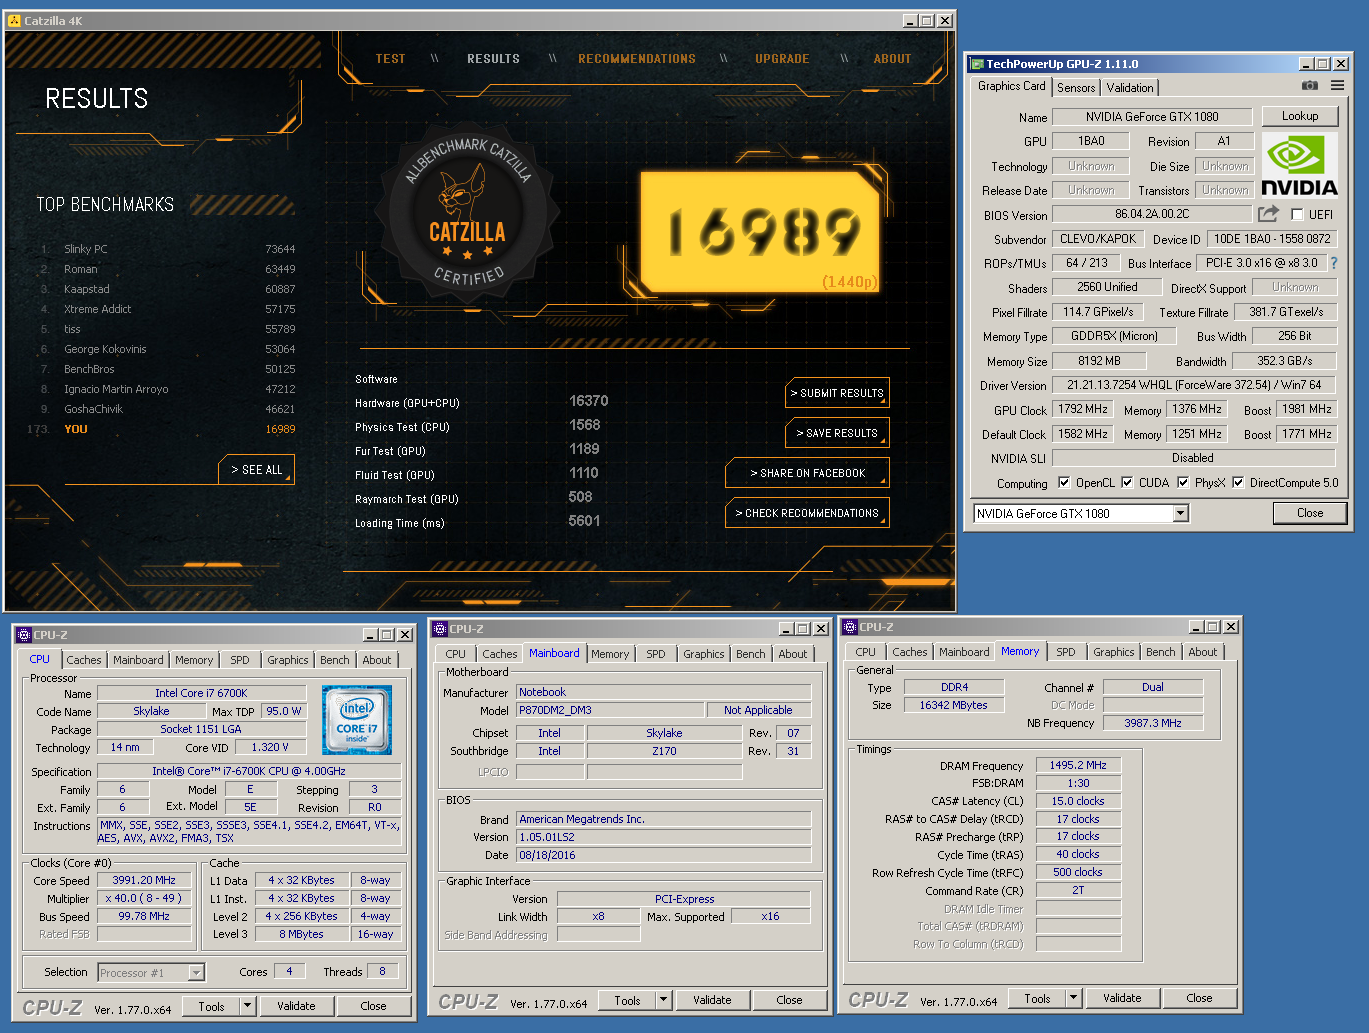Open the ABOUT menu in Catzilla
The width and height of the screenshot is (1369, 1033).
pyautogui.click(x=892, y=59)
